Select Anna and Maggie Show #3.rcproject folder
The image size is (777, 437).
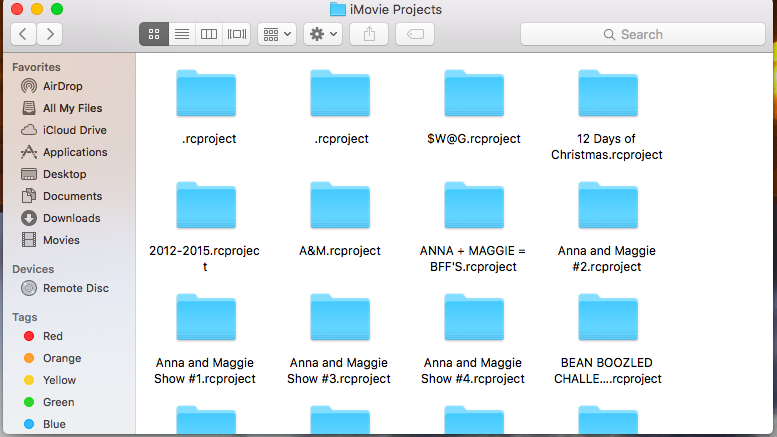[x=340, y=318]
